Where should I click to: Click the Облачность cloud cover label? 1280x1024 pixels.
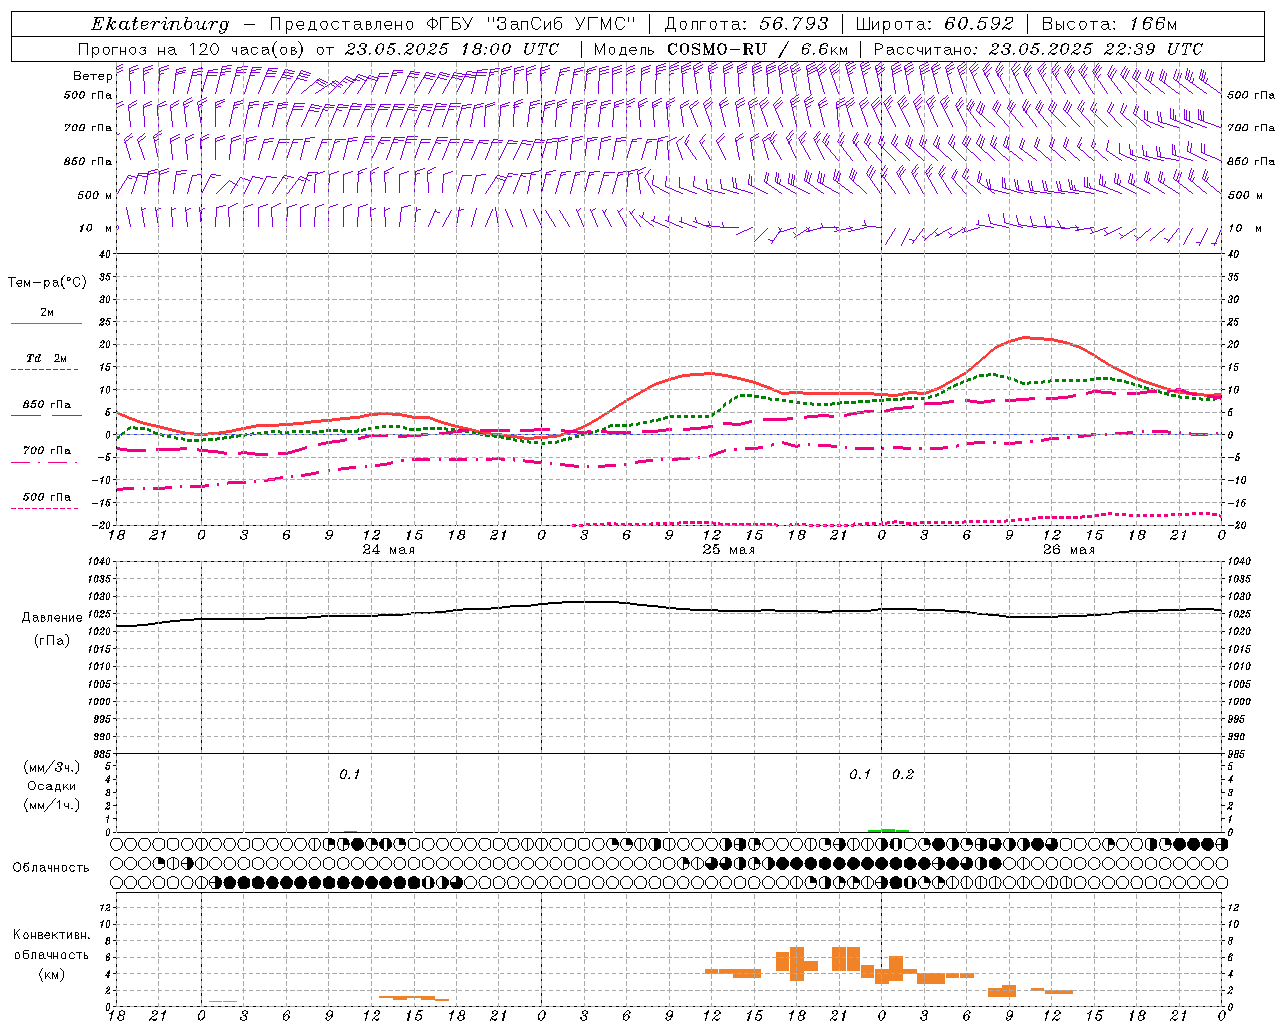[51, 868]
